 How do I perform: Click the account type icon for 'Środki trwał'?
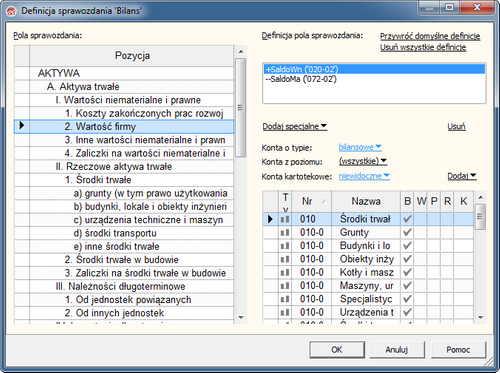(x=285, y=219)
